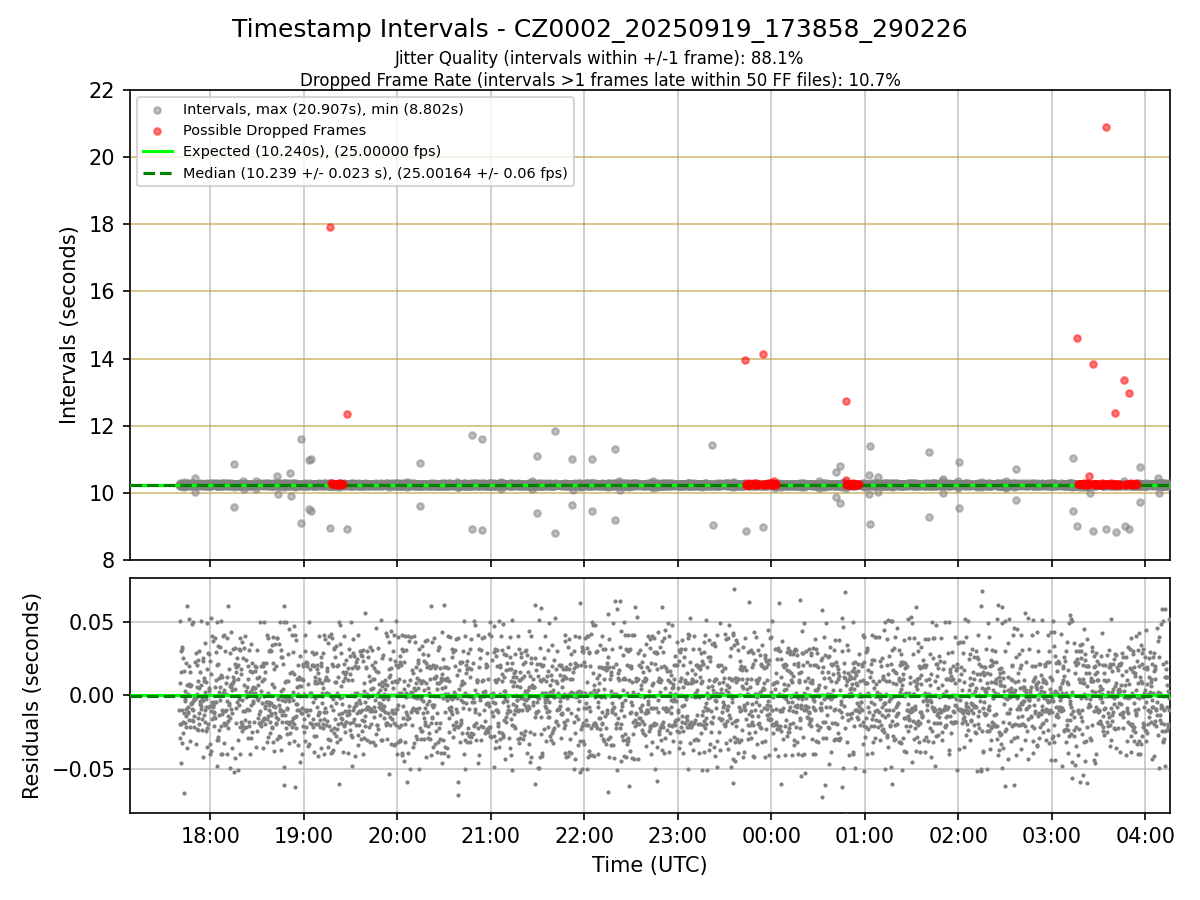The width and height of the screenshot is (1200, 900).
Task: Click x-axis tick label '18:00'
Action: pyautogui.click(x=210, y=836)
